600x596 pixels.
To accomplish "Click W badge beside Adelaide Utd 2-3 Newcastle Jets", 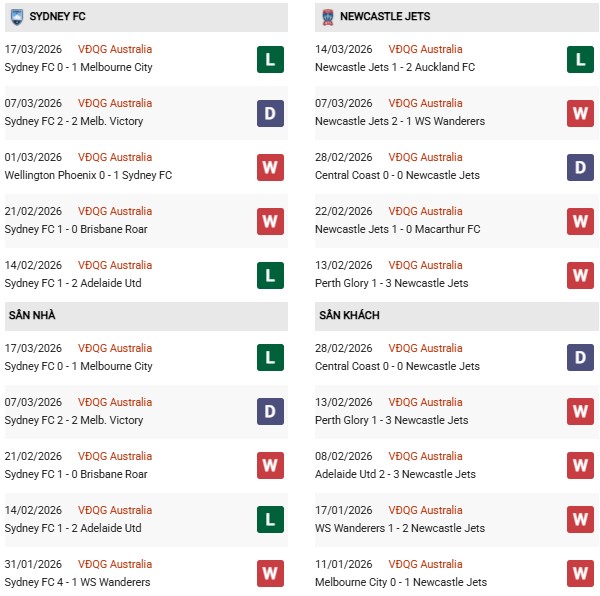I will click(580, 466).
